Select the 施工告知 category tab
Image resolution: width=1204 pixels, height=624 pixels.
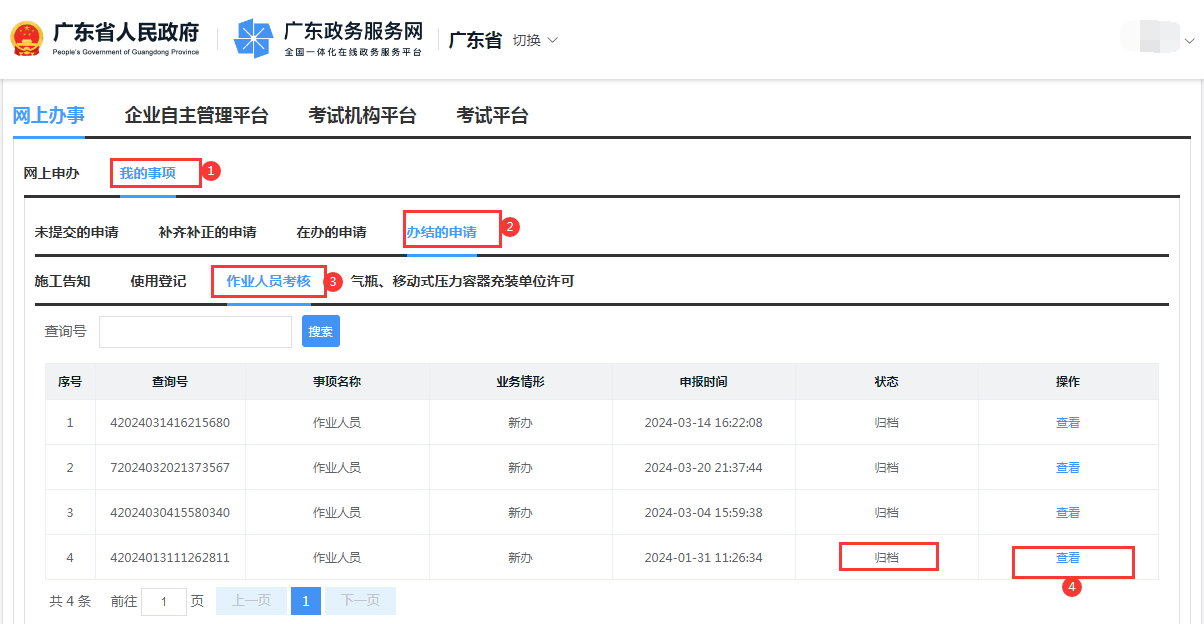[x=62, y=282]
